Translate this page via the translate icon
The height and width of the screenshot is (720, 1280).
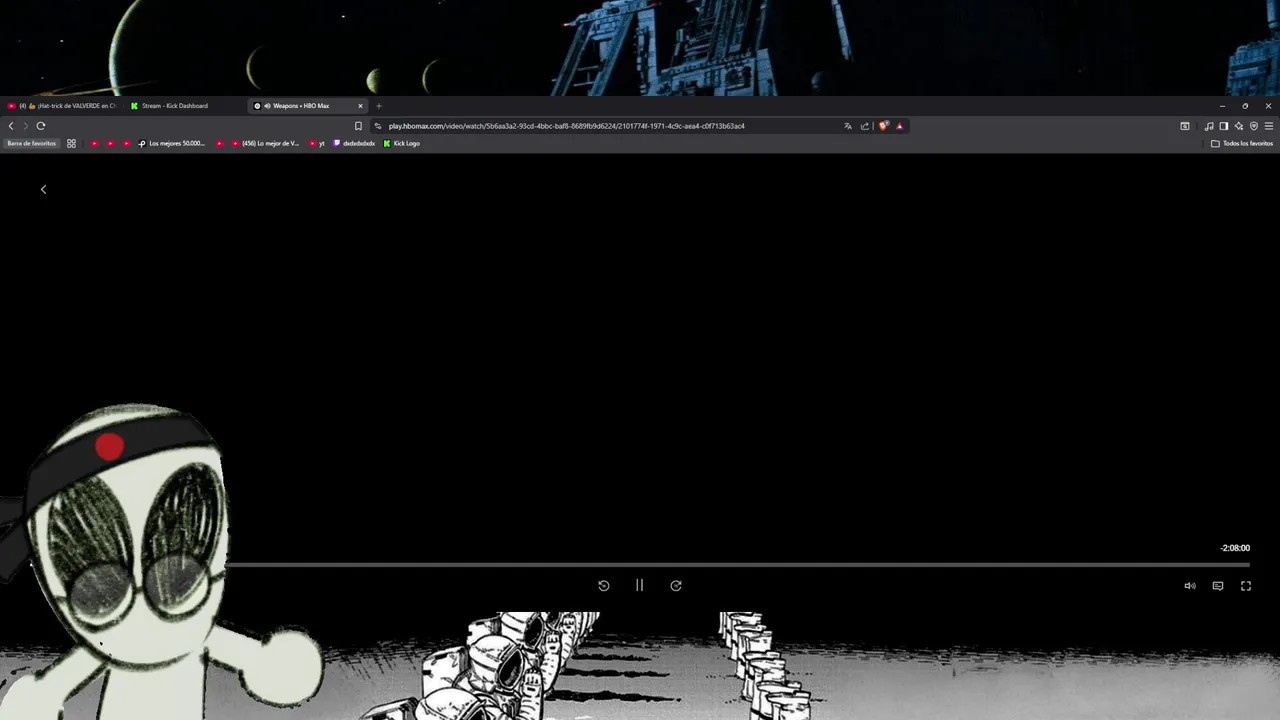point(848,126)
